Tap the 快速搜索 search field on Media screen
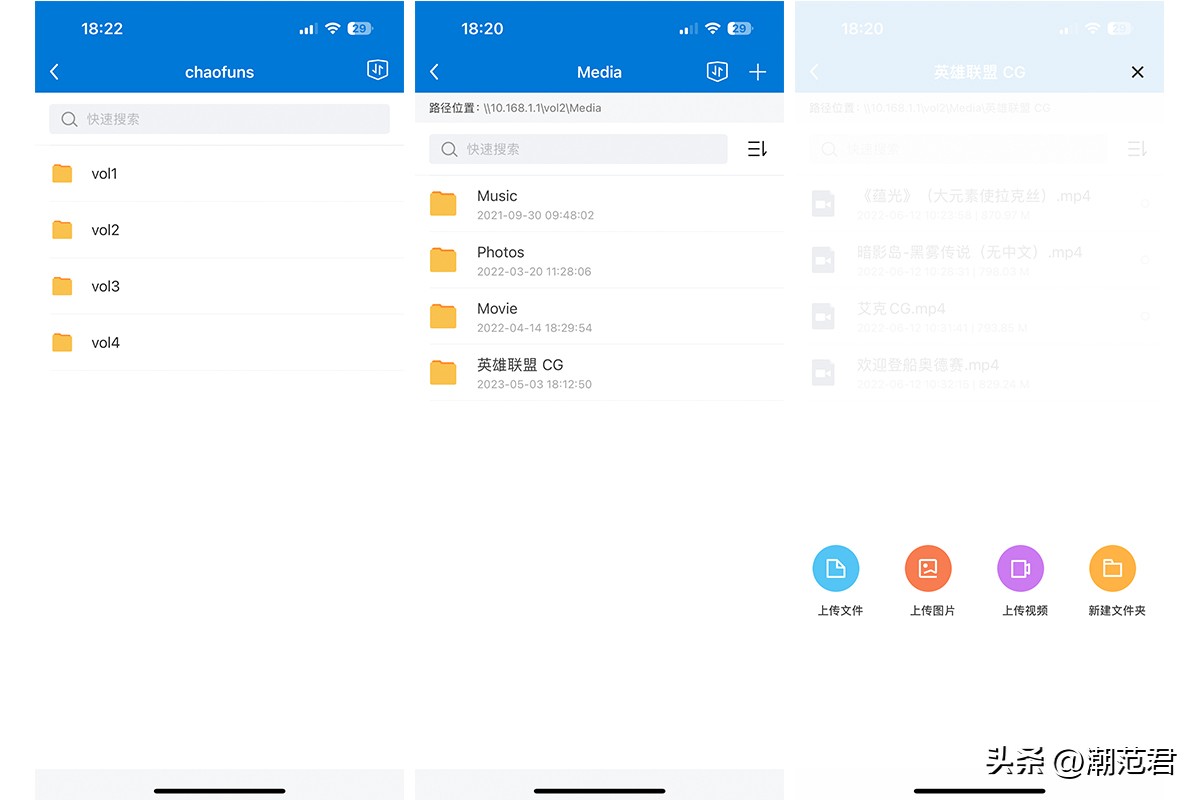1200x800 pixels. (577, 148)
